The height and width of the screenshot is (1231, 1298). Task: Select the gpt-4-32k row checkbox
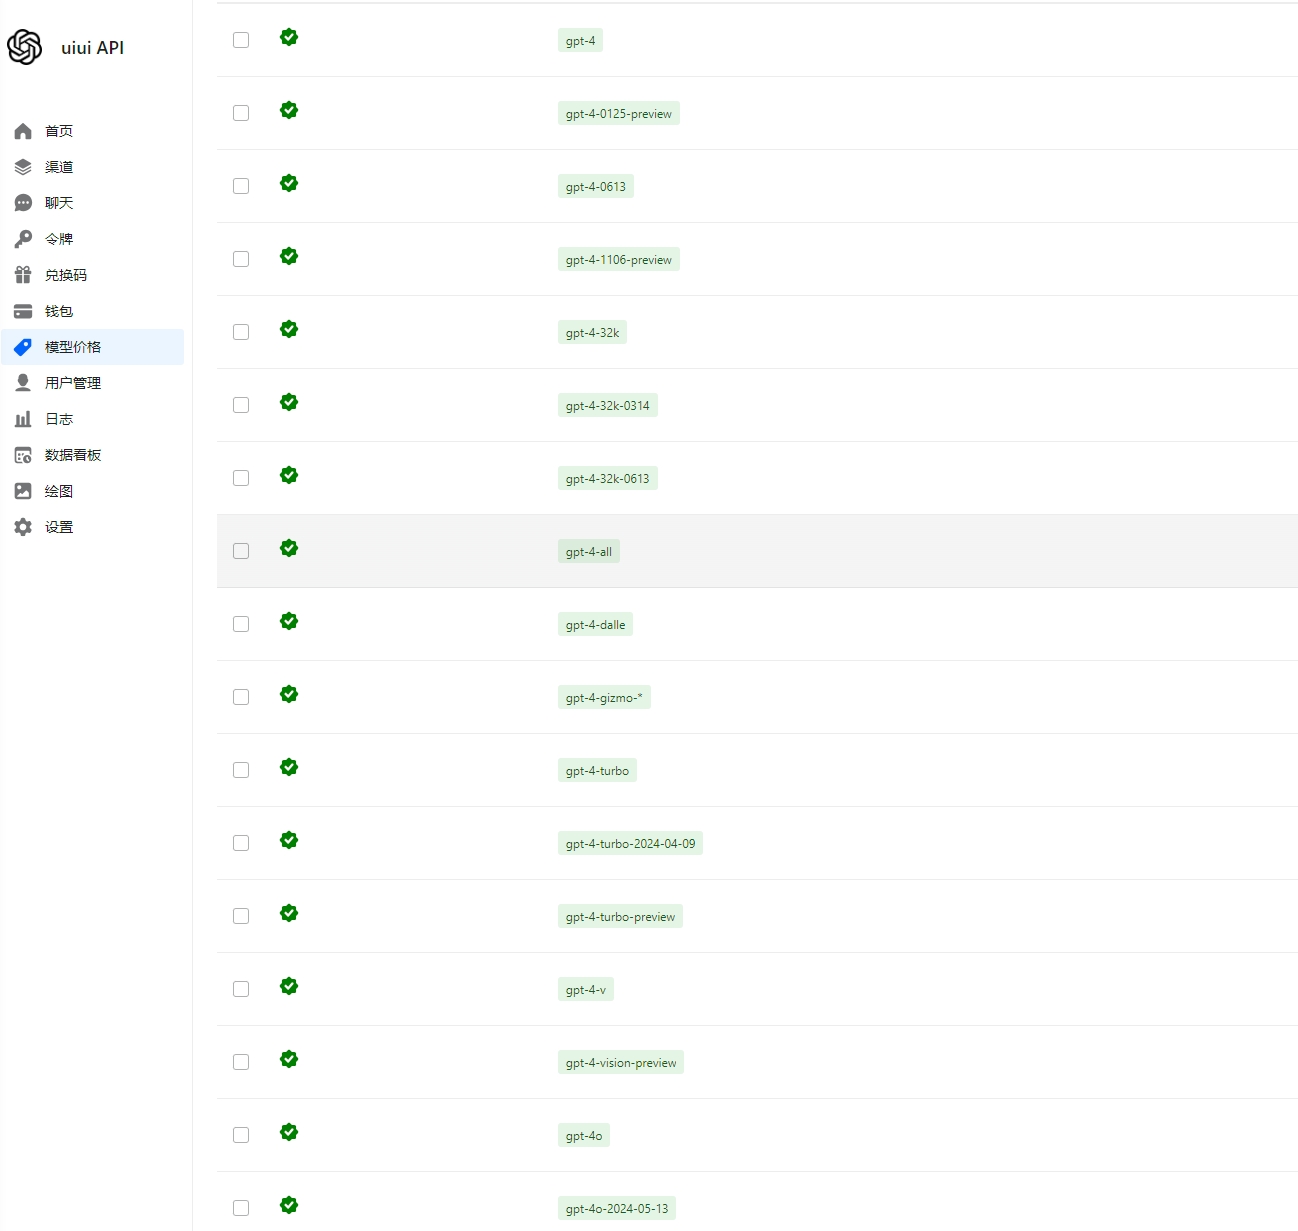tap(241, 332)
